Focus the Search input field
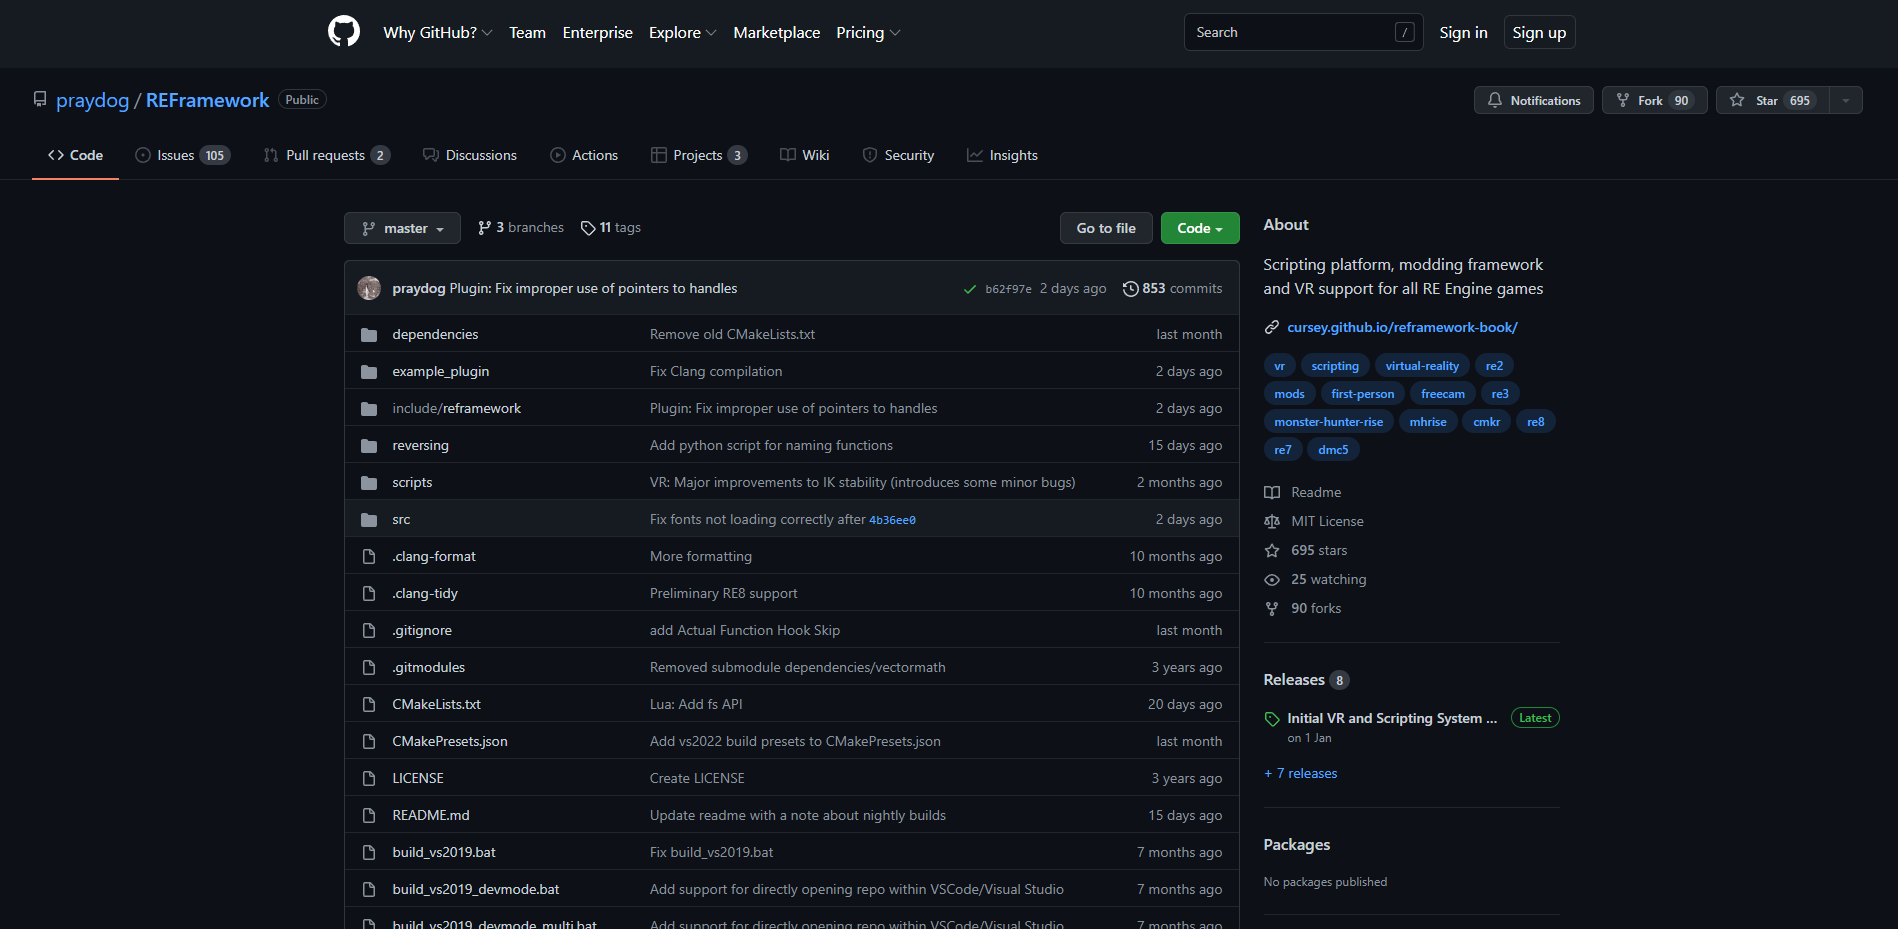 click(x=1303, y=32)
